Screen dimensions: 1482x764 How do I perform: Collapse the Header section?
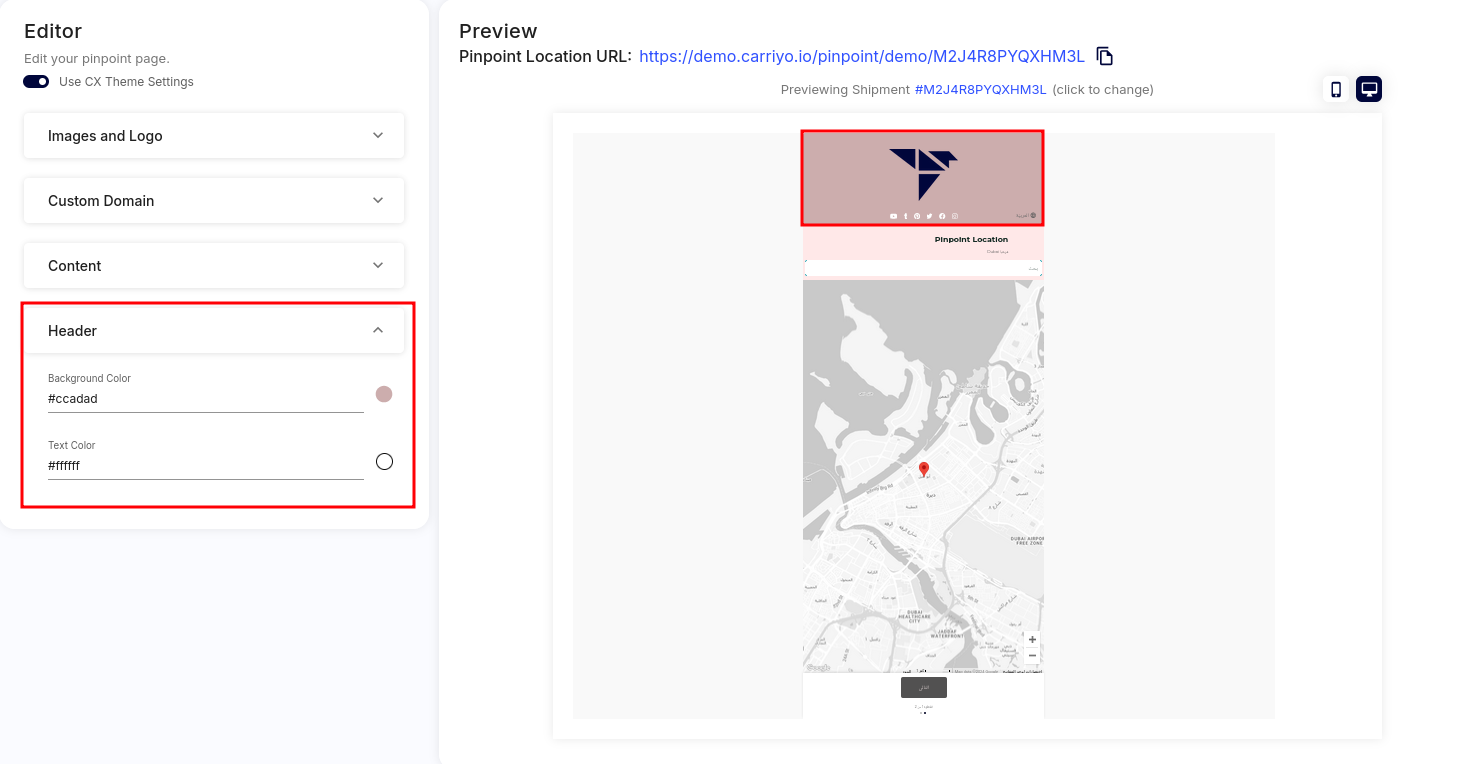point(214,330)
